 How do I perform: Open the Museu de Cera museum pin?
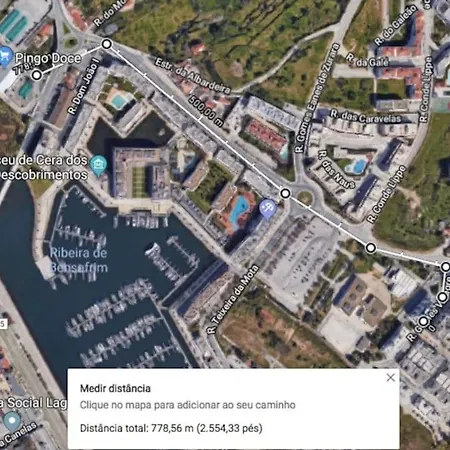(99, 166)
